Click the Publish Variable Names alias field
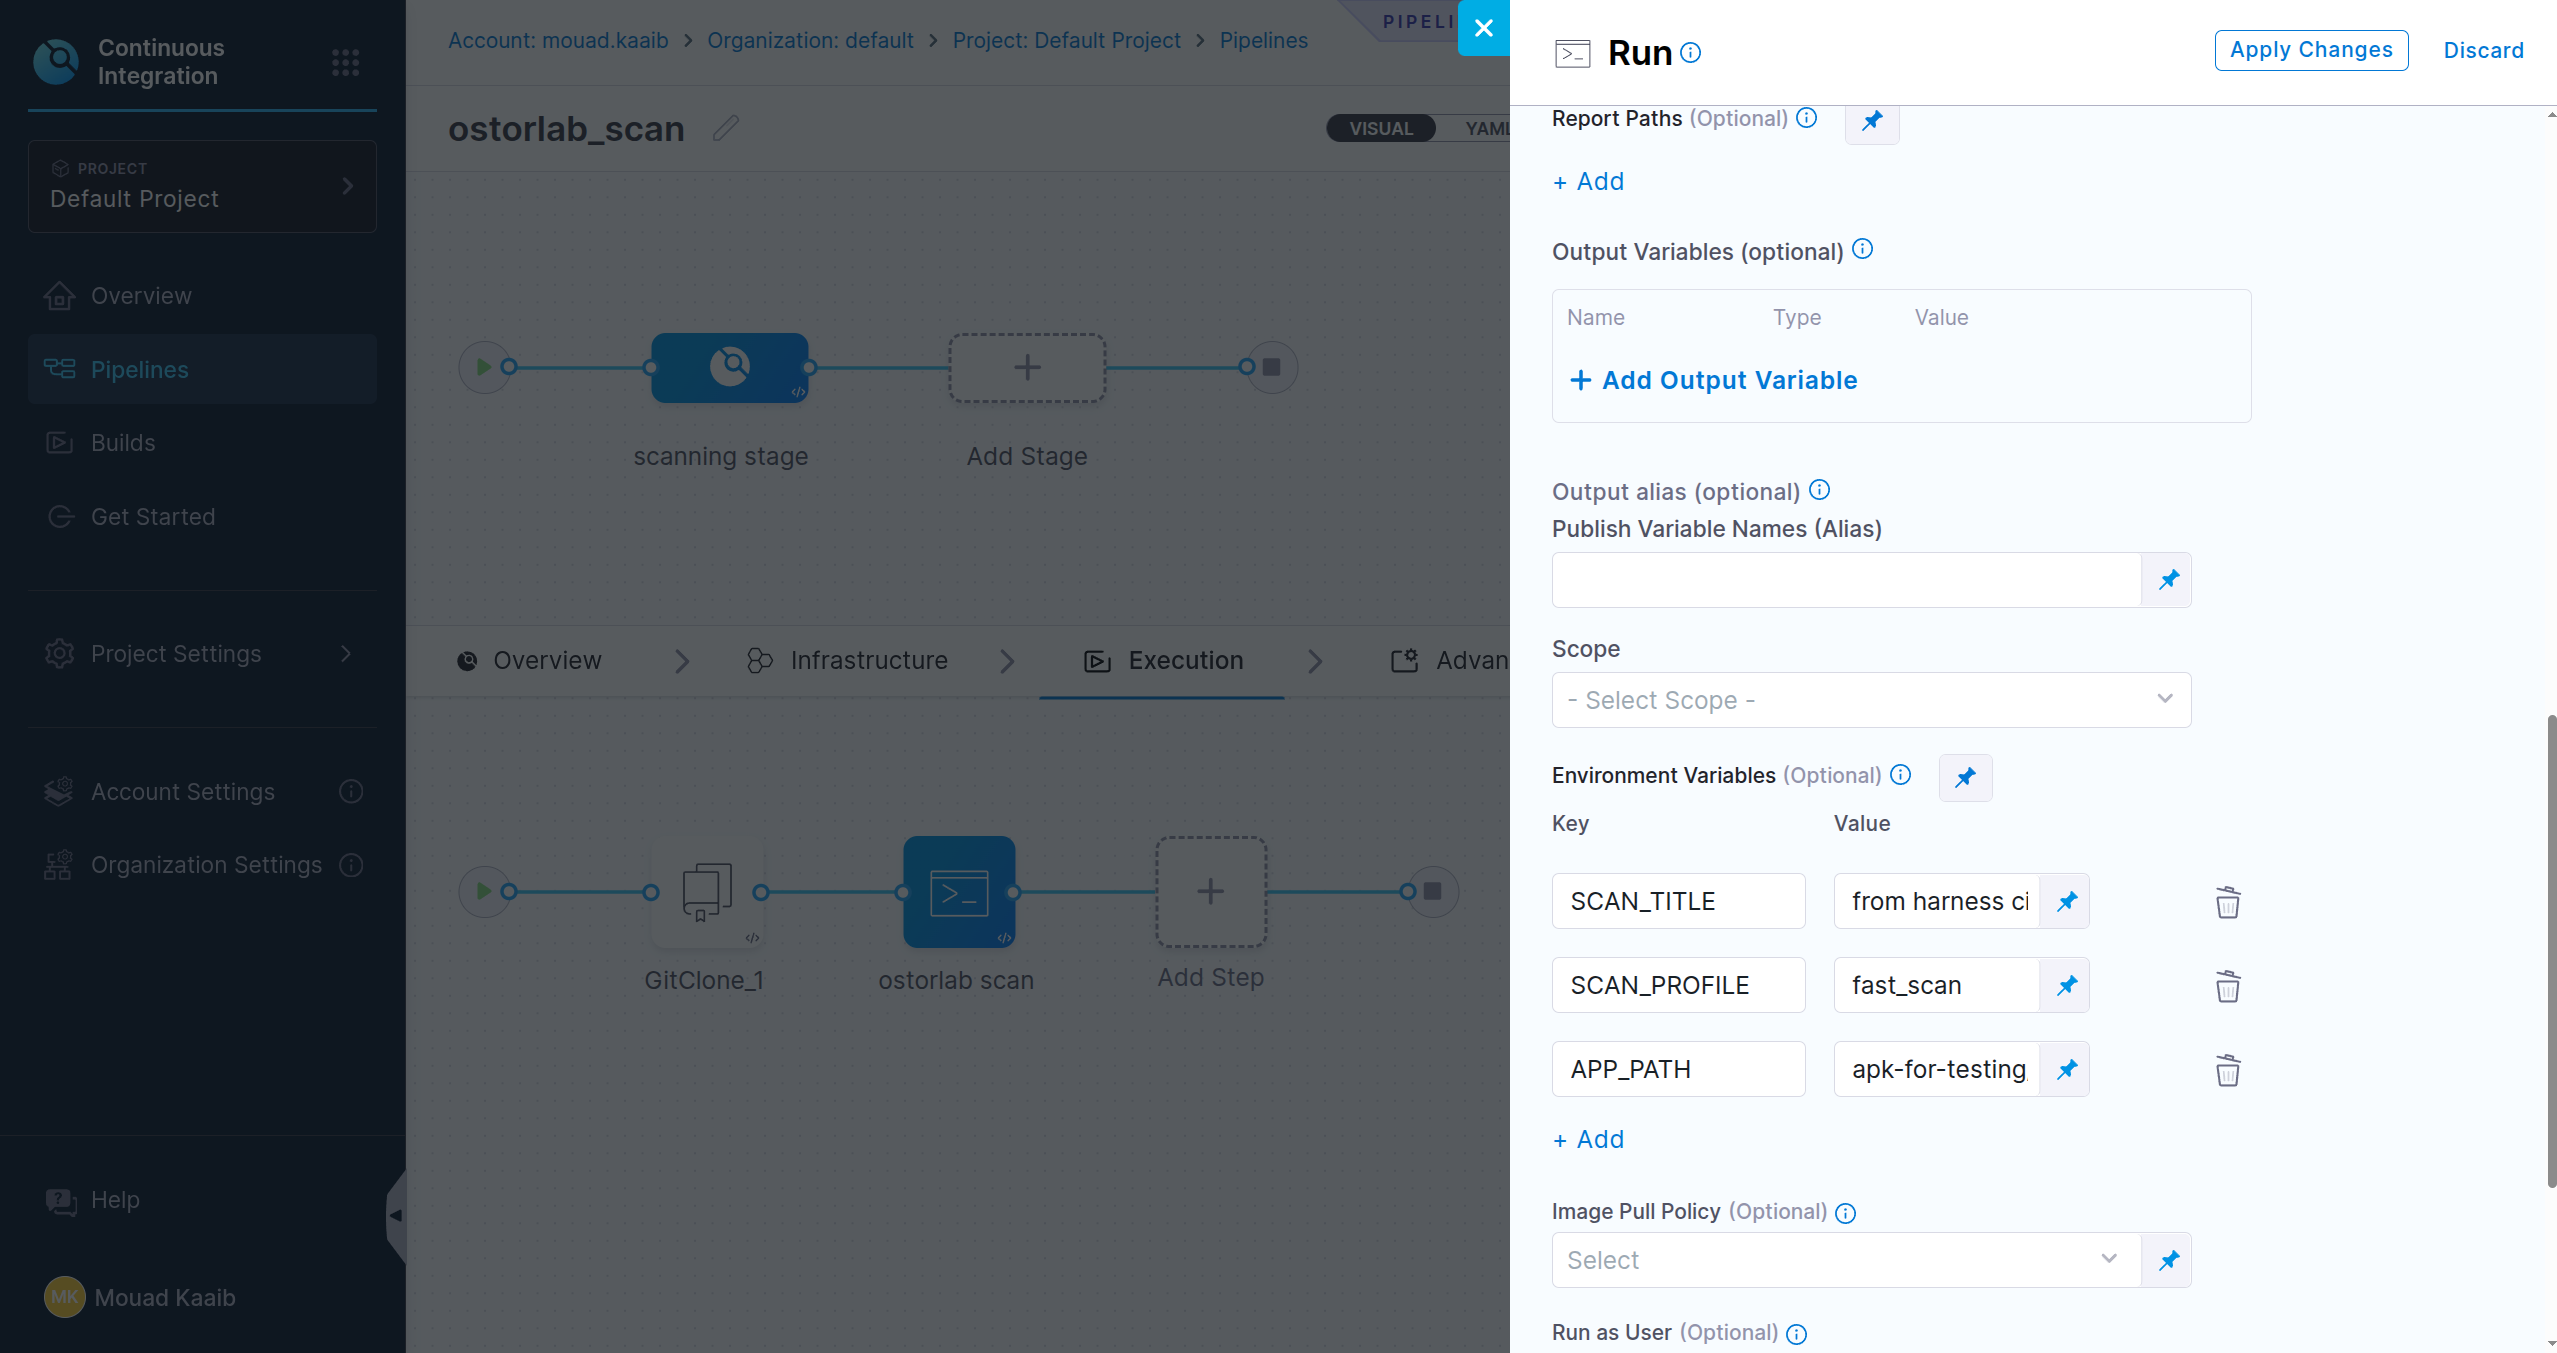Image resolution: width=2557 pixels, height=1353 pixels. [x=1845, y=580]
